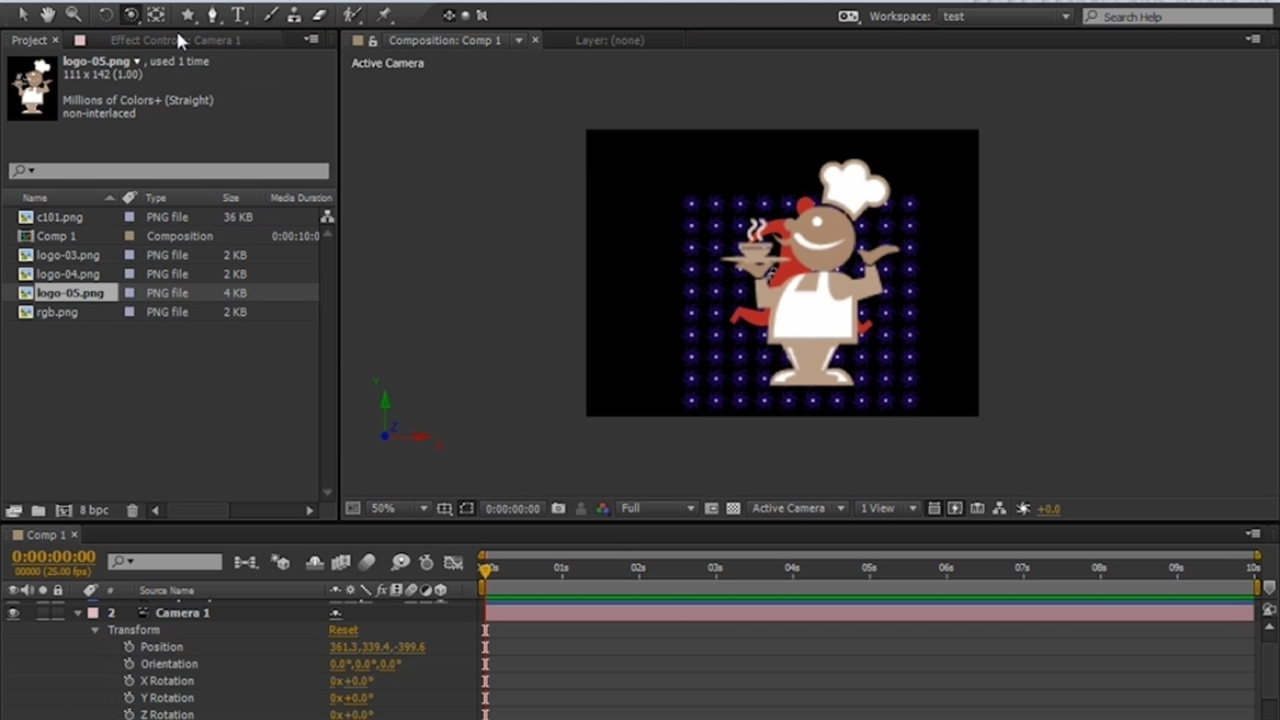Select the Clone Stamp tool
This screenshot has height=720, width=1280.
point(294,15)
